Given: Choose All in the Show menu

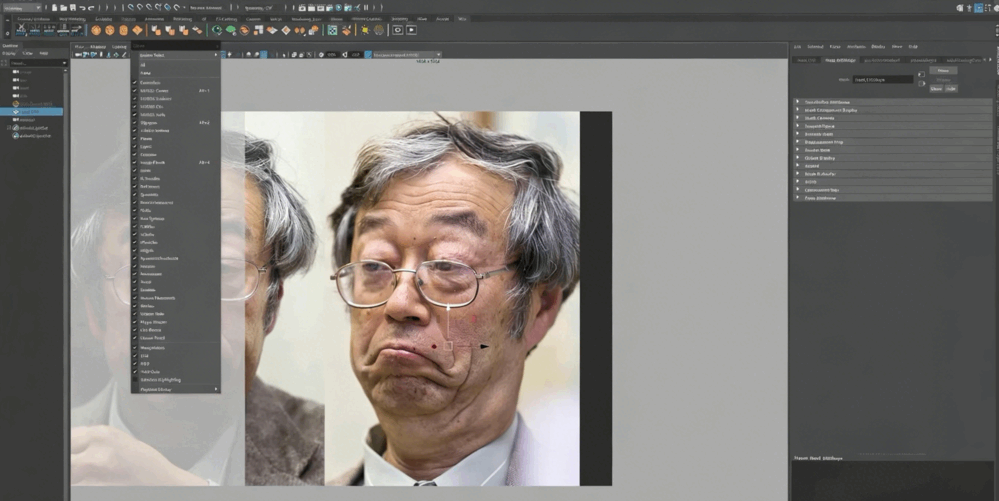Looking at the screenshot, I should click(175, 65).
